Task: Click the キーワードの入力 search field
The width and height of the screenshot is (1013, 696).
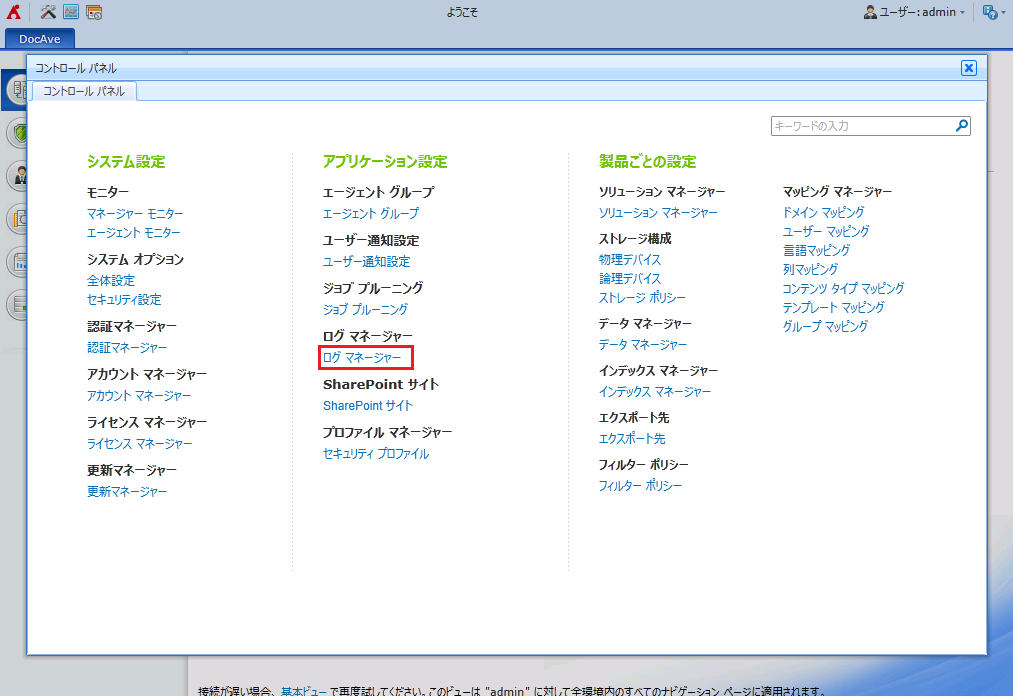Action: [860, 126]
